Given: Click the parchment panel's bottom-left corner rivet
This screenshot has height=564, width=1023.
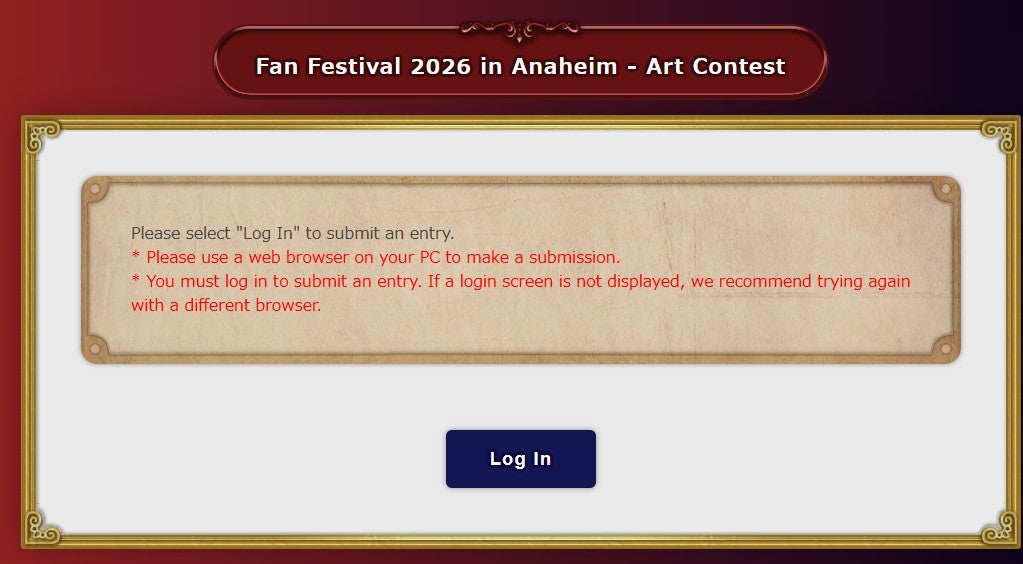Looking at the screenshot, I should (97, 347).
